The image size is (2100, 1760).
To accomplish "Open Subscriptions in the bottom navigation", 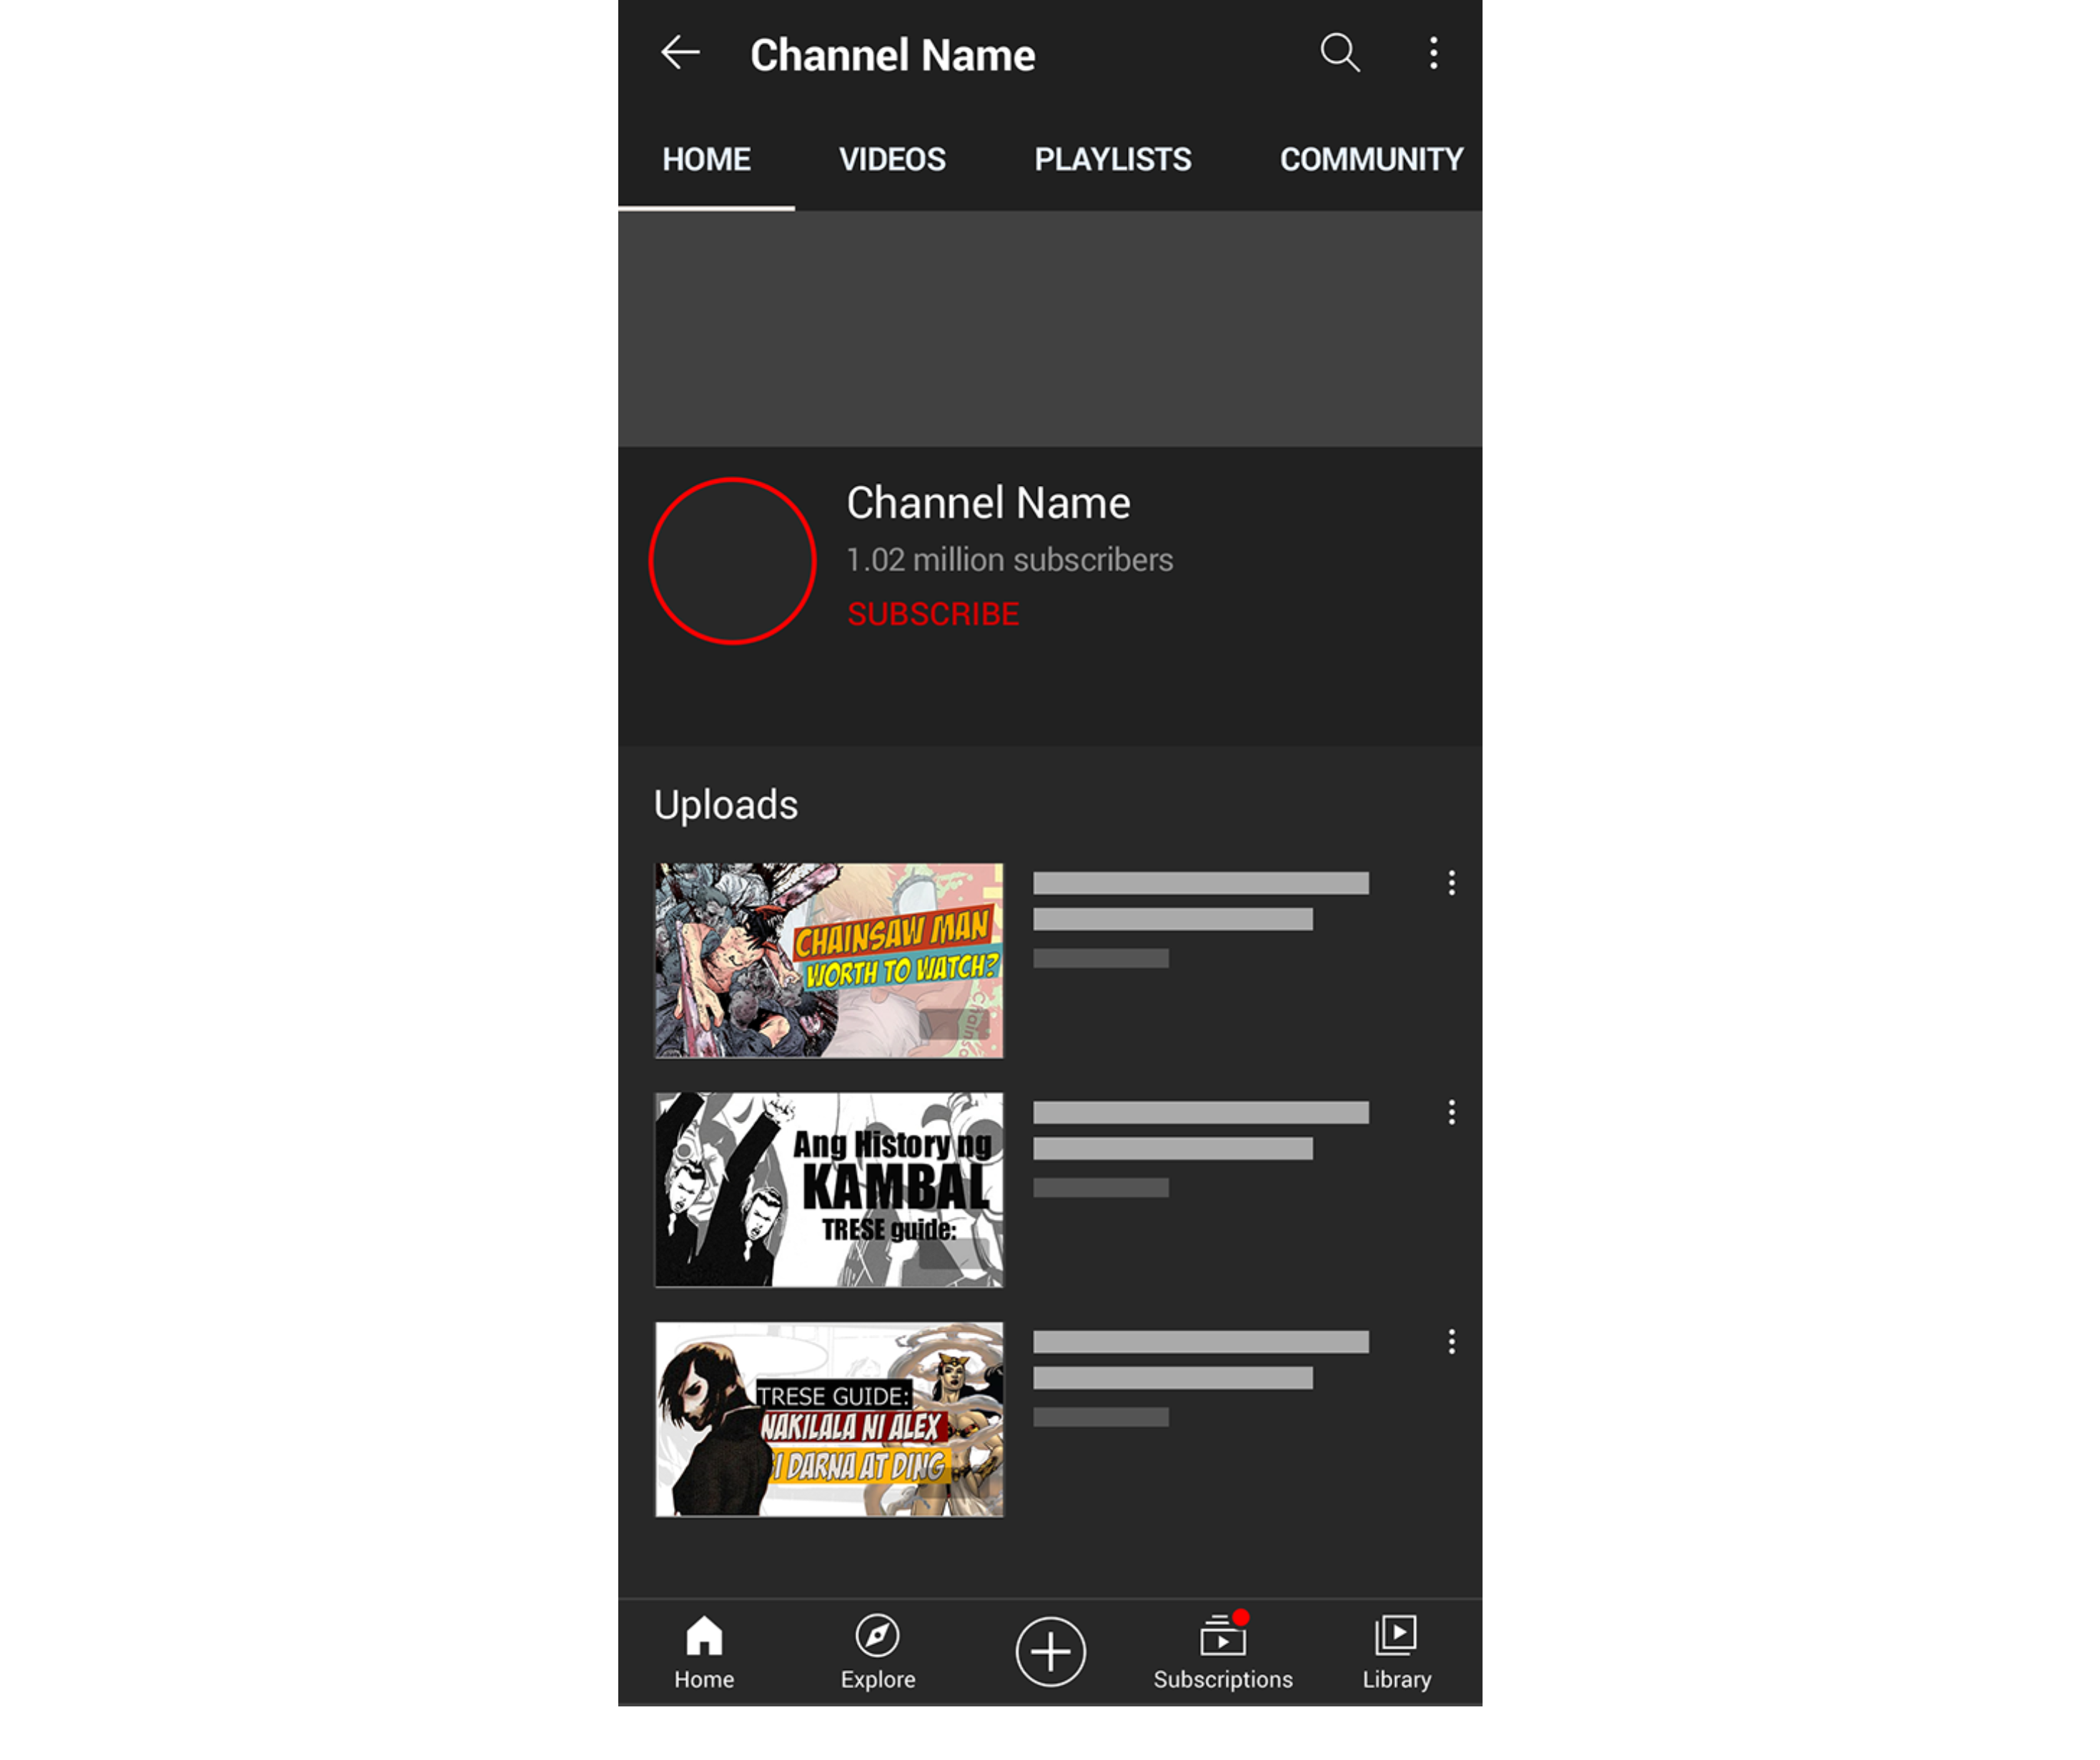I will pos(1223,1652).
